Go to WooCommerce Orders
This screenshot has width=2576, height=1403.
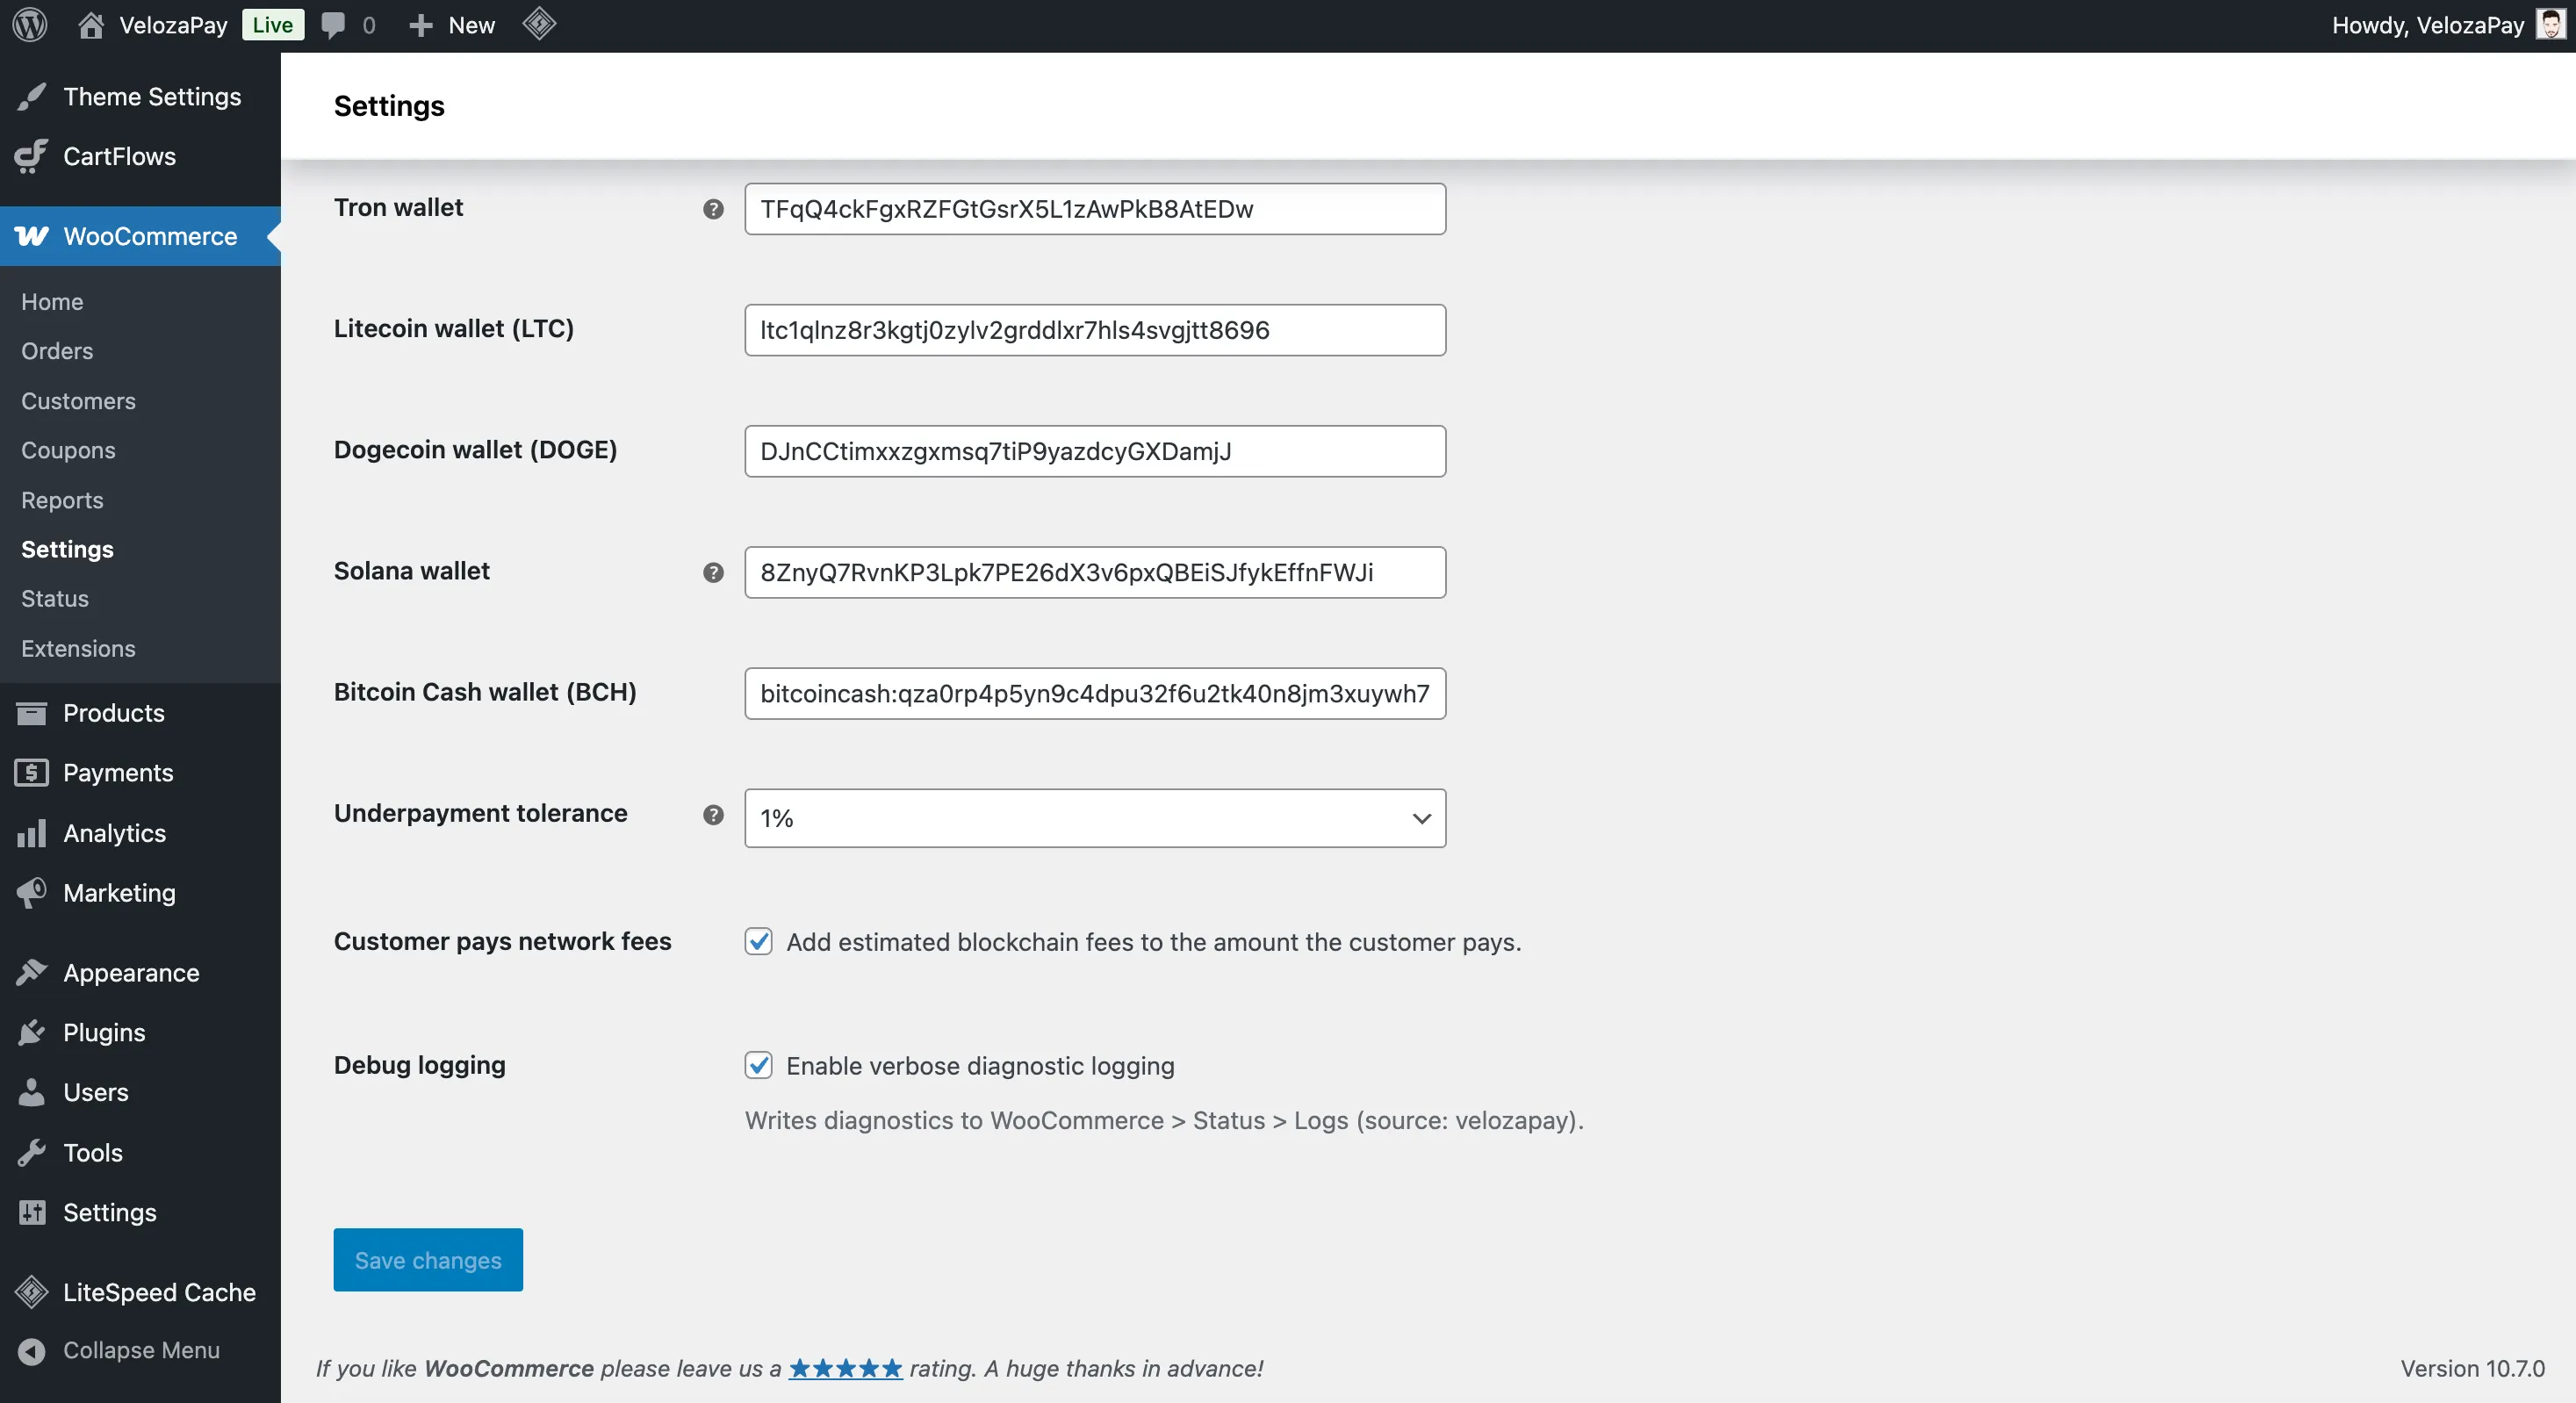57,351
